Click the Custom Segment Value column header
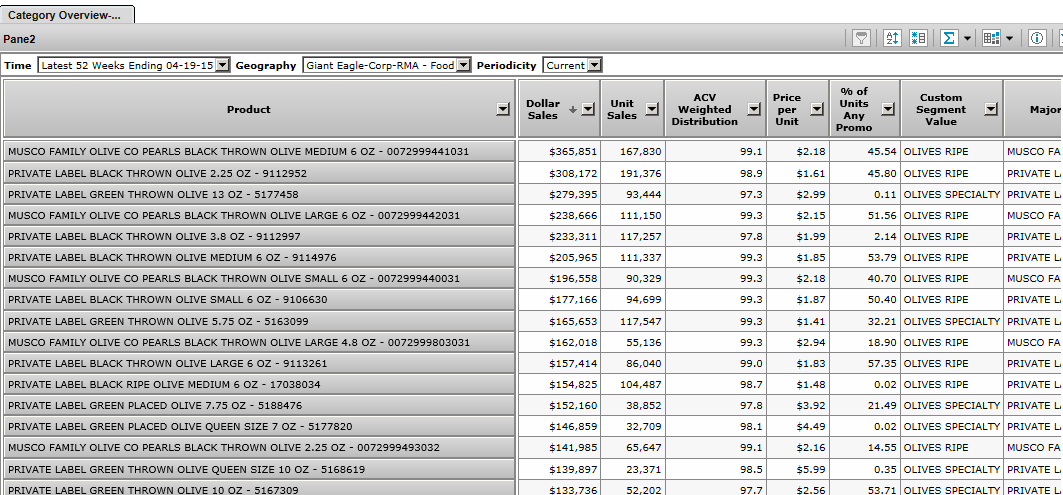1063x495 pixels. tap(940, 109)
